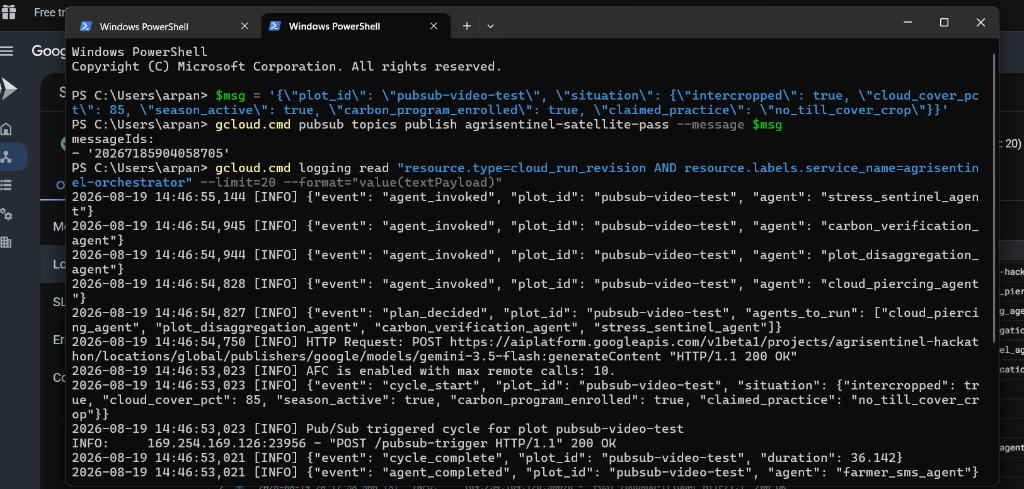This screenshot has width=1024, height=489.
Task: Open the hamburger navigation menu behind terminal
Action: coord(7,51)
